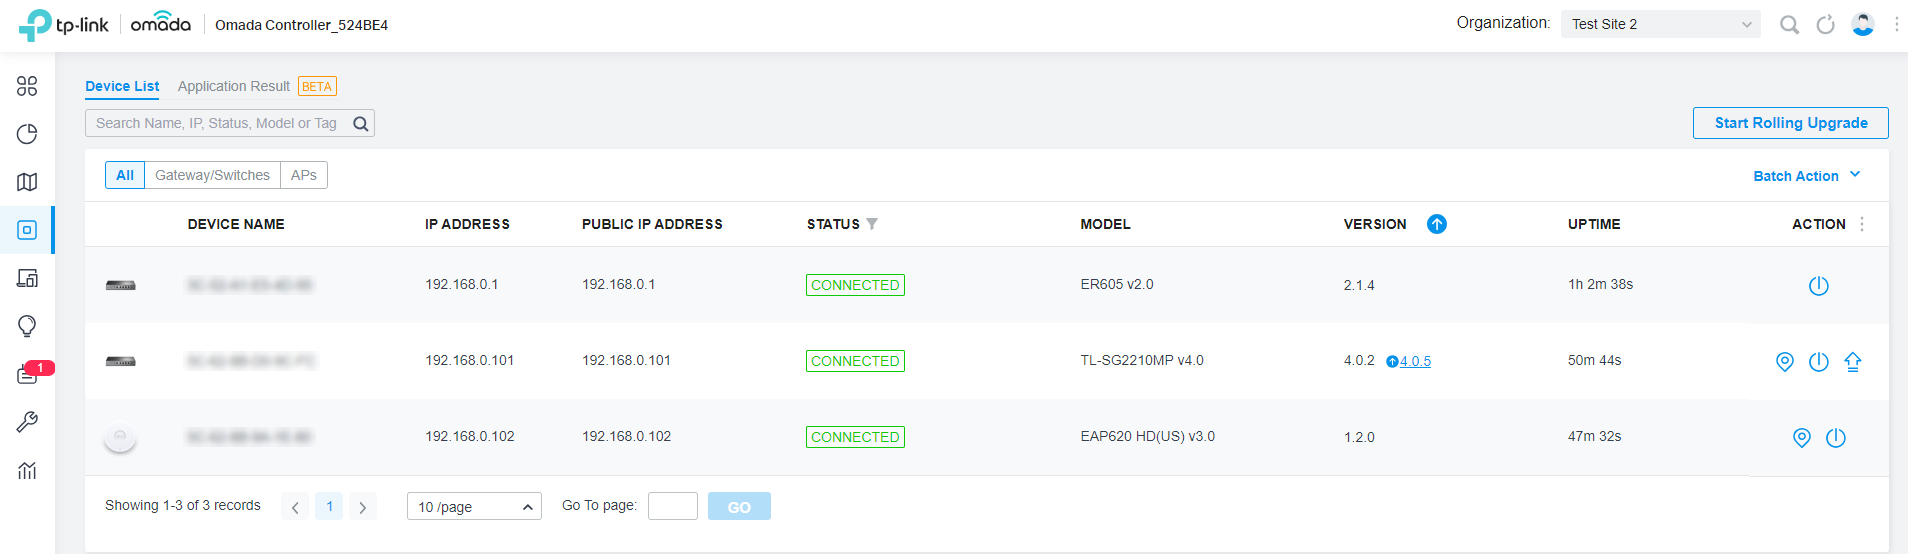Image resolution: width=1908 pixels, height=554 pixels.
Task: Click the GO page button
Action: (x=739, y=506)
